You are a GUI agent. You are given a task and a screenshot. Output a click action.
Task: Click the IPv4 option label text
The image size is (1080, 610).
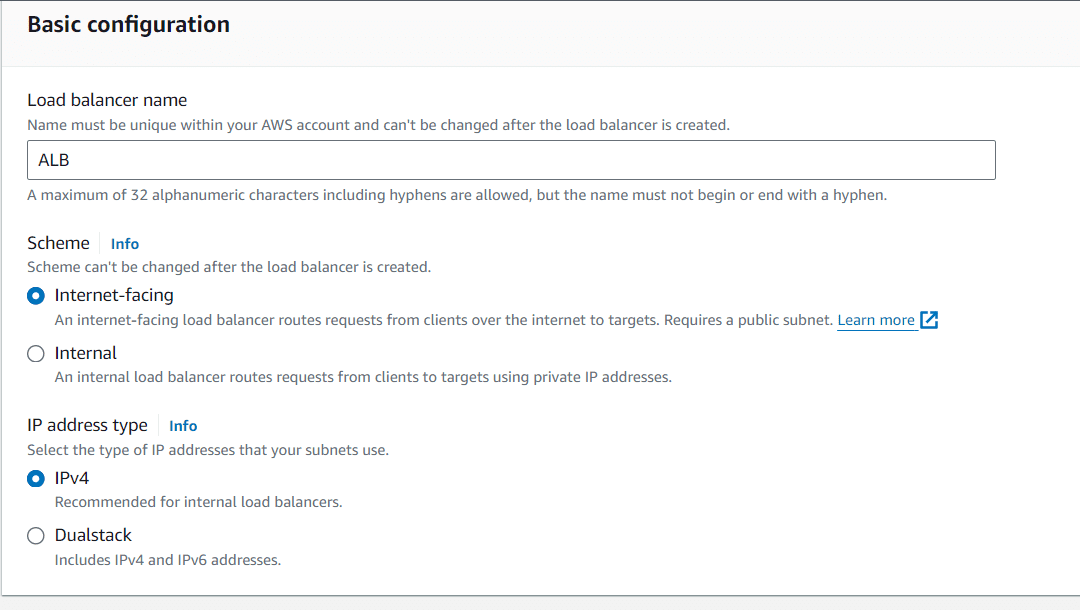coord(72,478)
